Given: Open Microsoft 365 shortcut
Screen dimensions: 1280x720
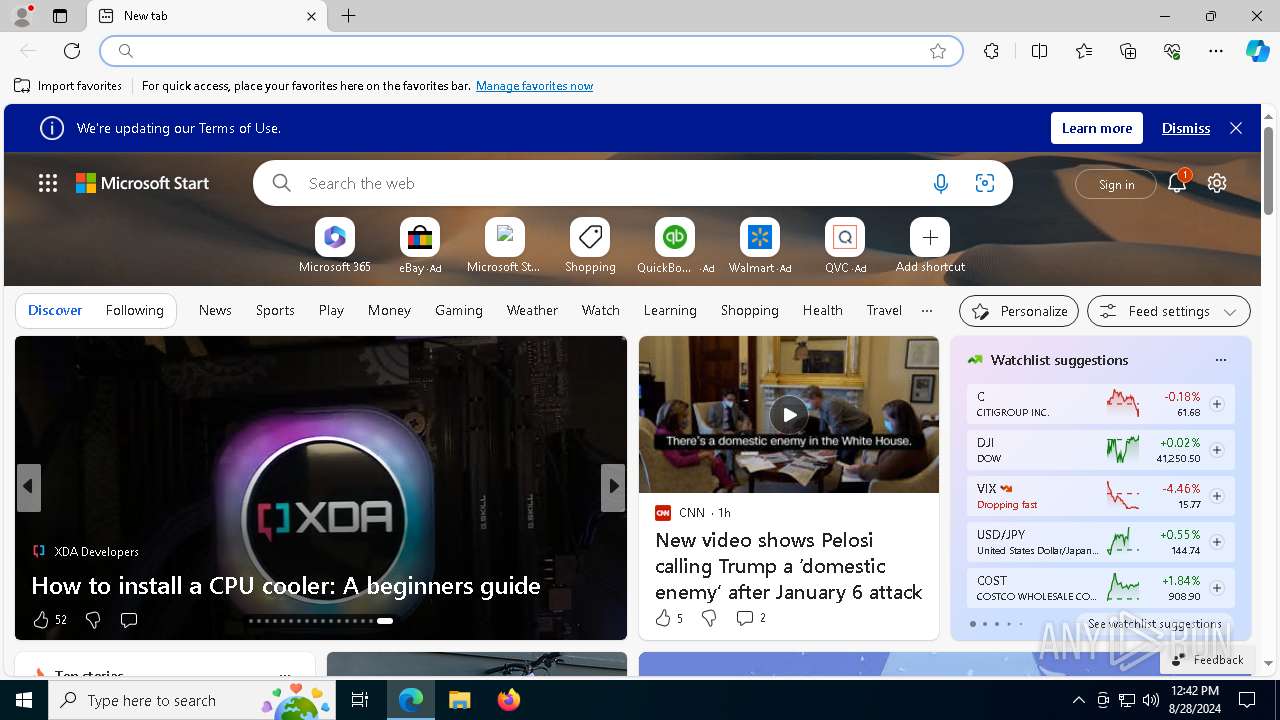Looking at the screenshot, I should 335,246.
